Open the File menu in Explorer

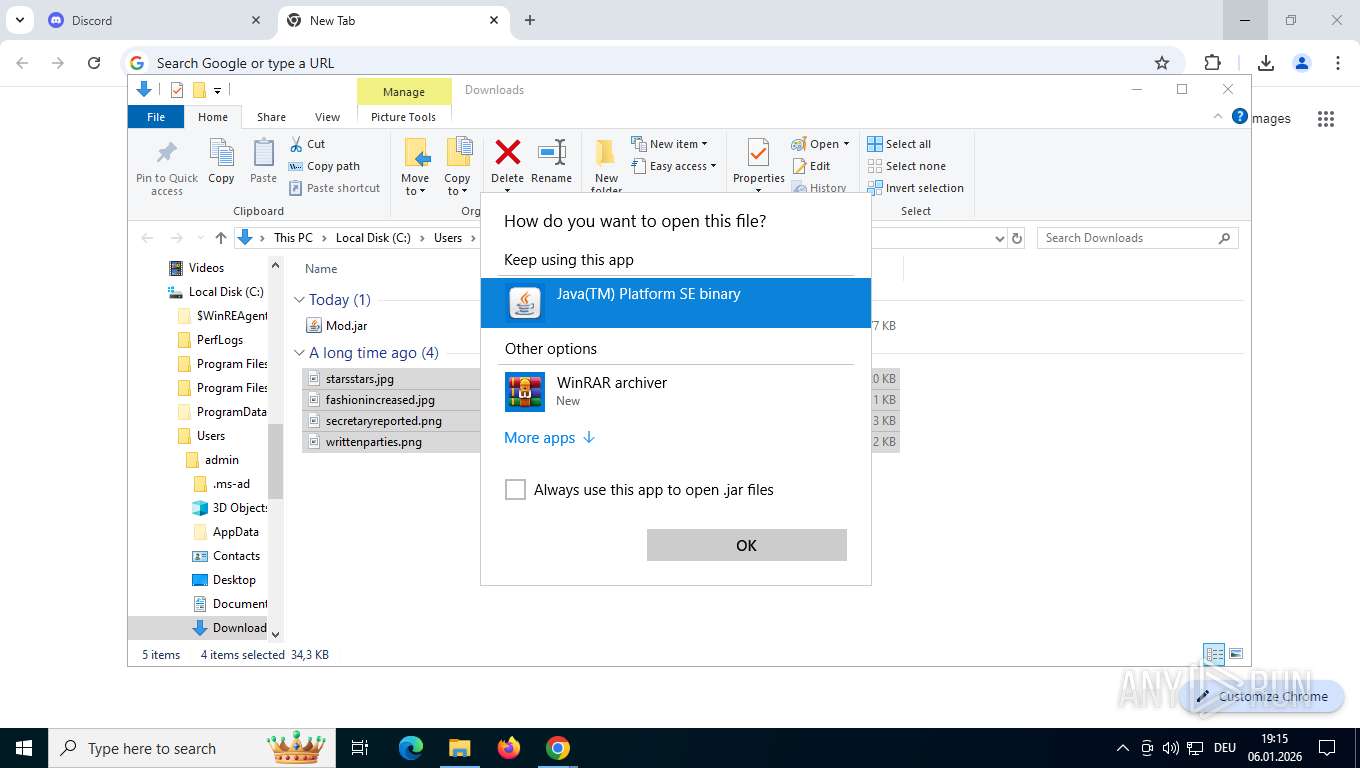[x=156, y=117]
